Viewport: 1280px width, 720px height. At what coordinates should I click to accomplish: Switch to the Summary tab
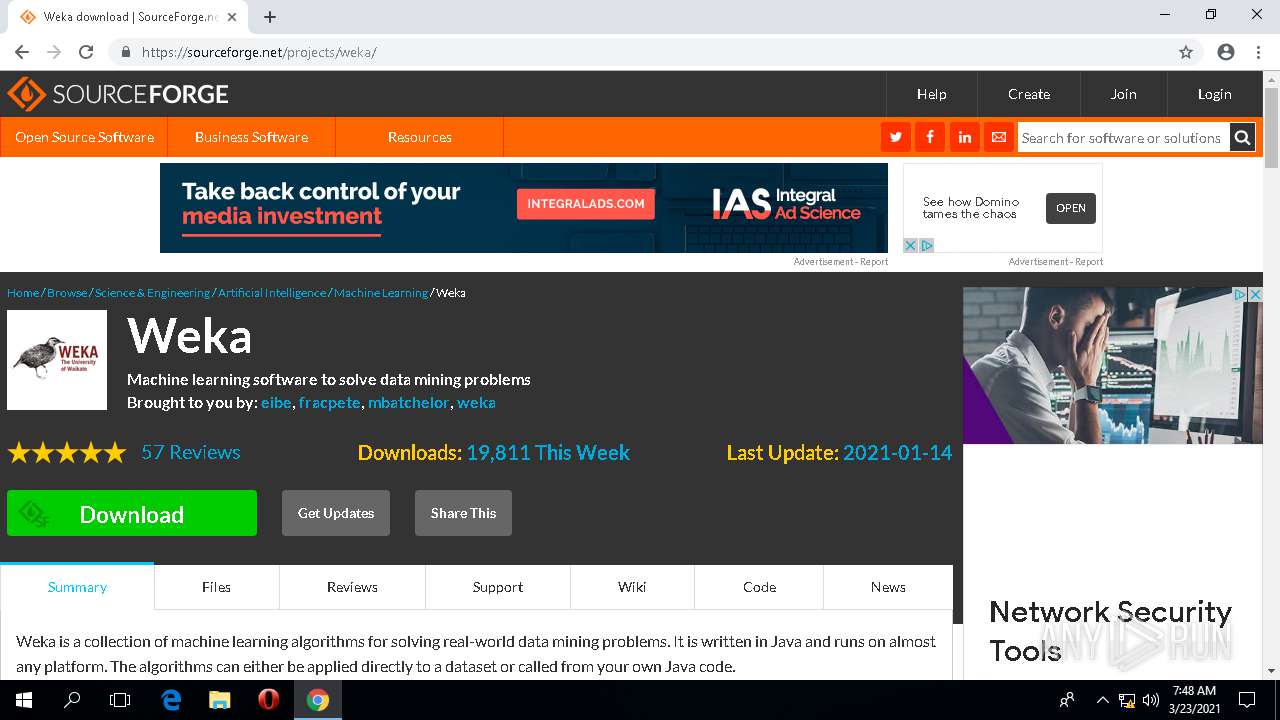pos(77,587)
